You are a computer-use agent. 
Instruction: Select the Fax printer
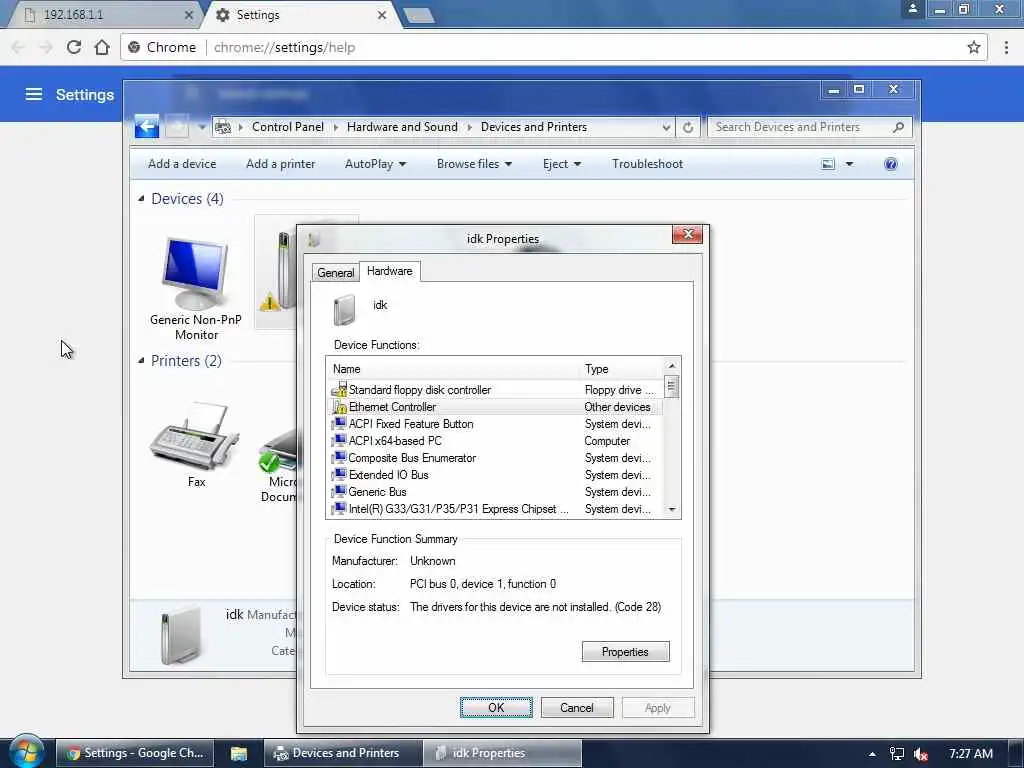[196, 444]
